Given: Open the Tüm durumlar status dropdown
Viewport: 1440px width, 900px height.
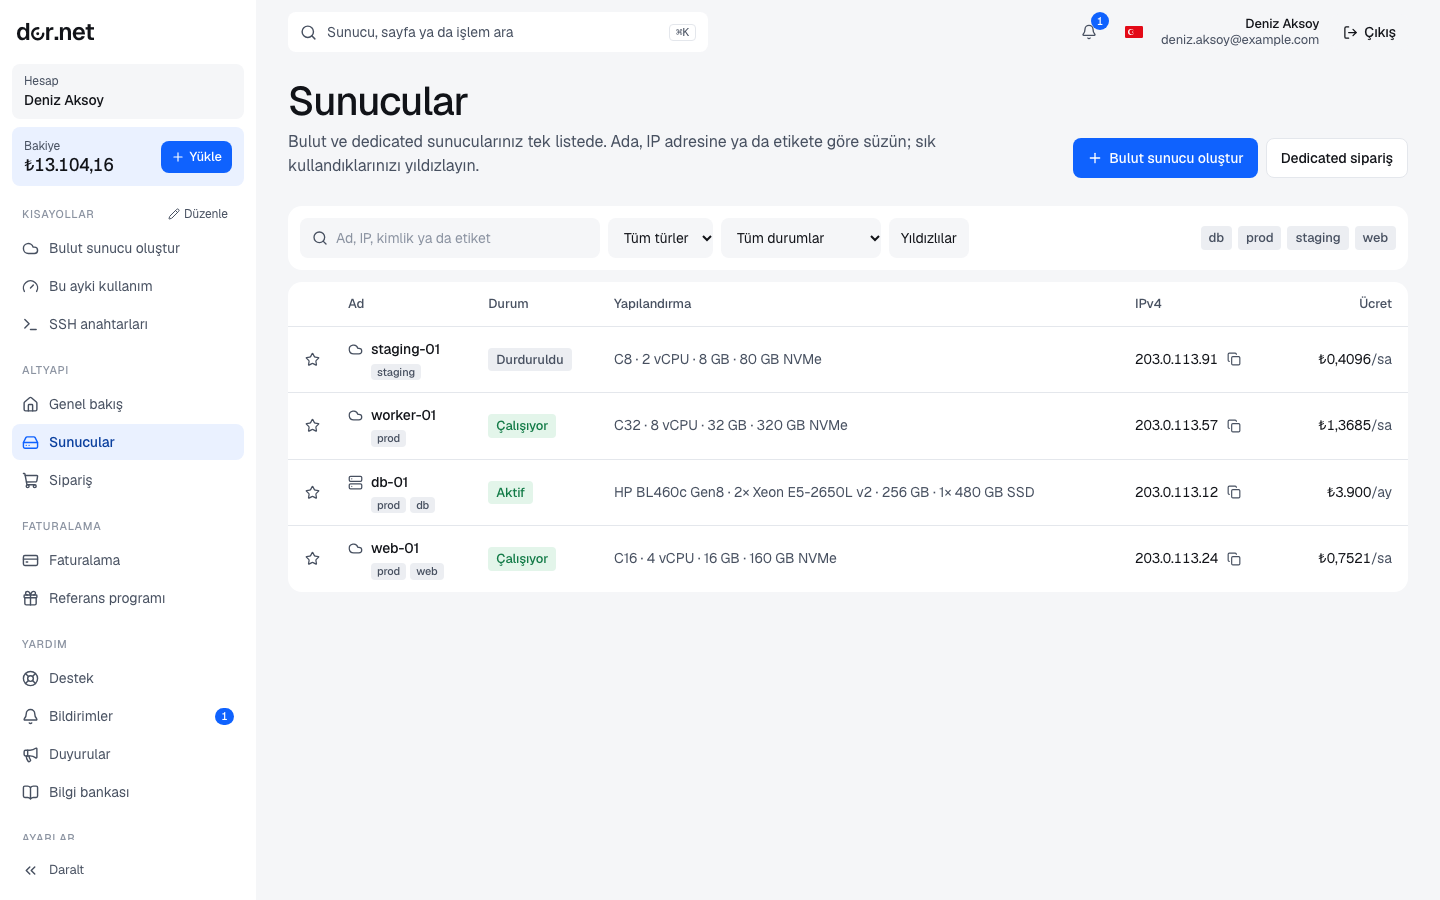Looking at the screenshot, I should coord(801,238).
